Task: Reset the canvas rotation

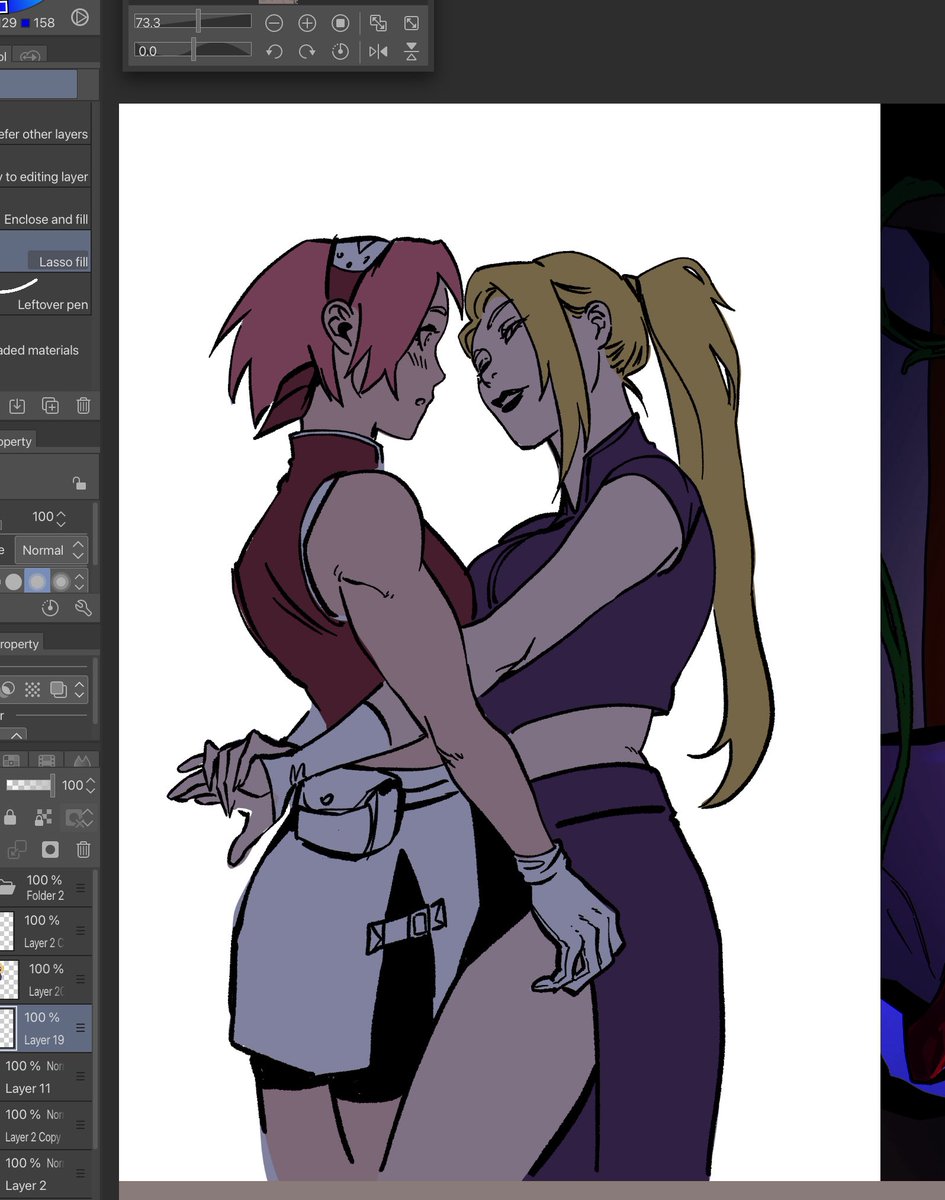Action: tap(340, 51)
